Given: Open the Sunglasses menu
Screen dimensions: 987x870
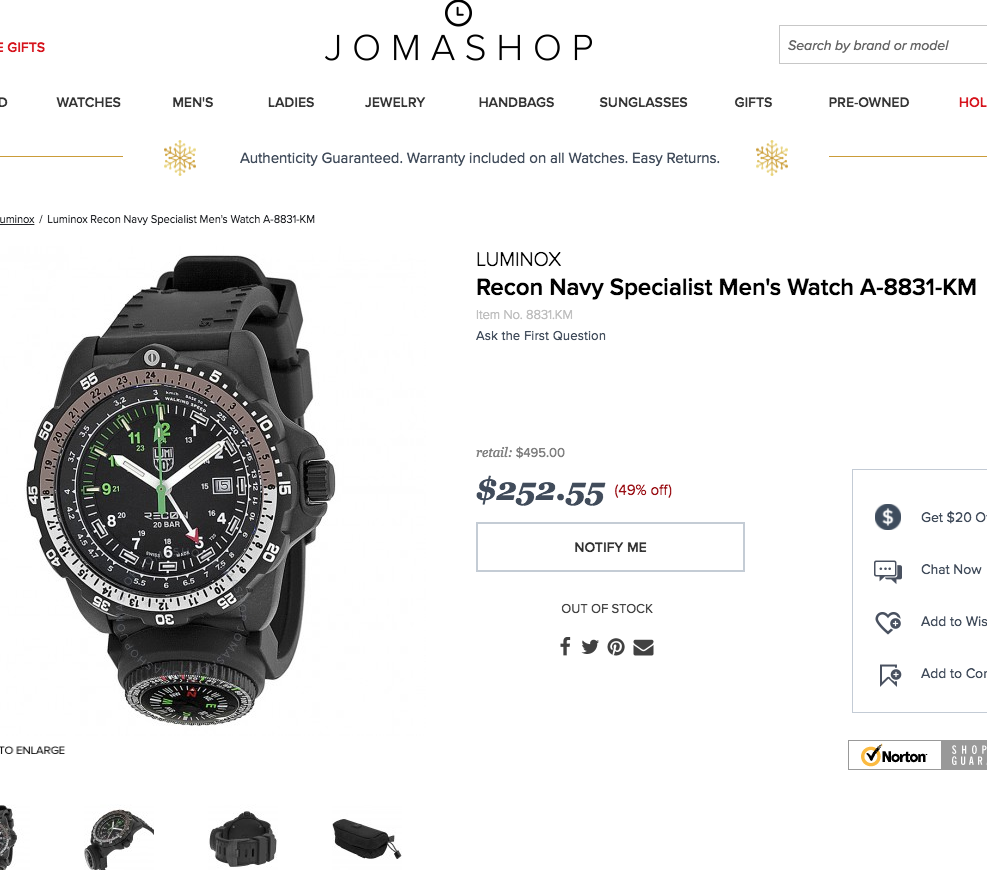Looking at the screenshot, I should point(643,102).
